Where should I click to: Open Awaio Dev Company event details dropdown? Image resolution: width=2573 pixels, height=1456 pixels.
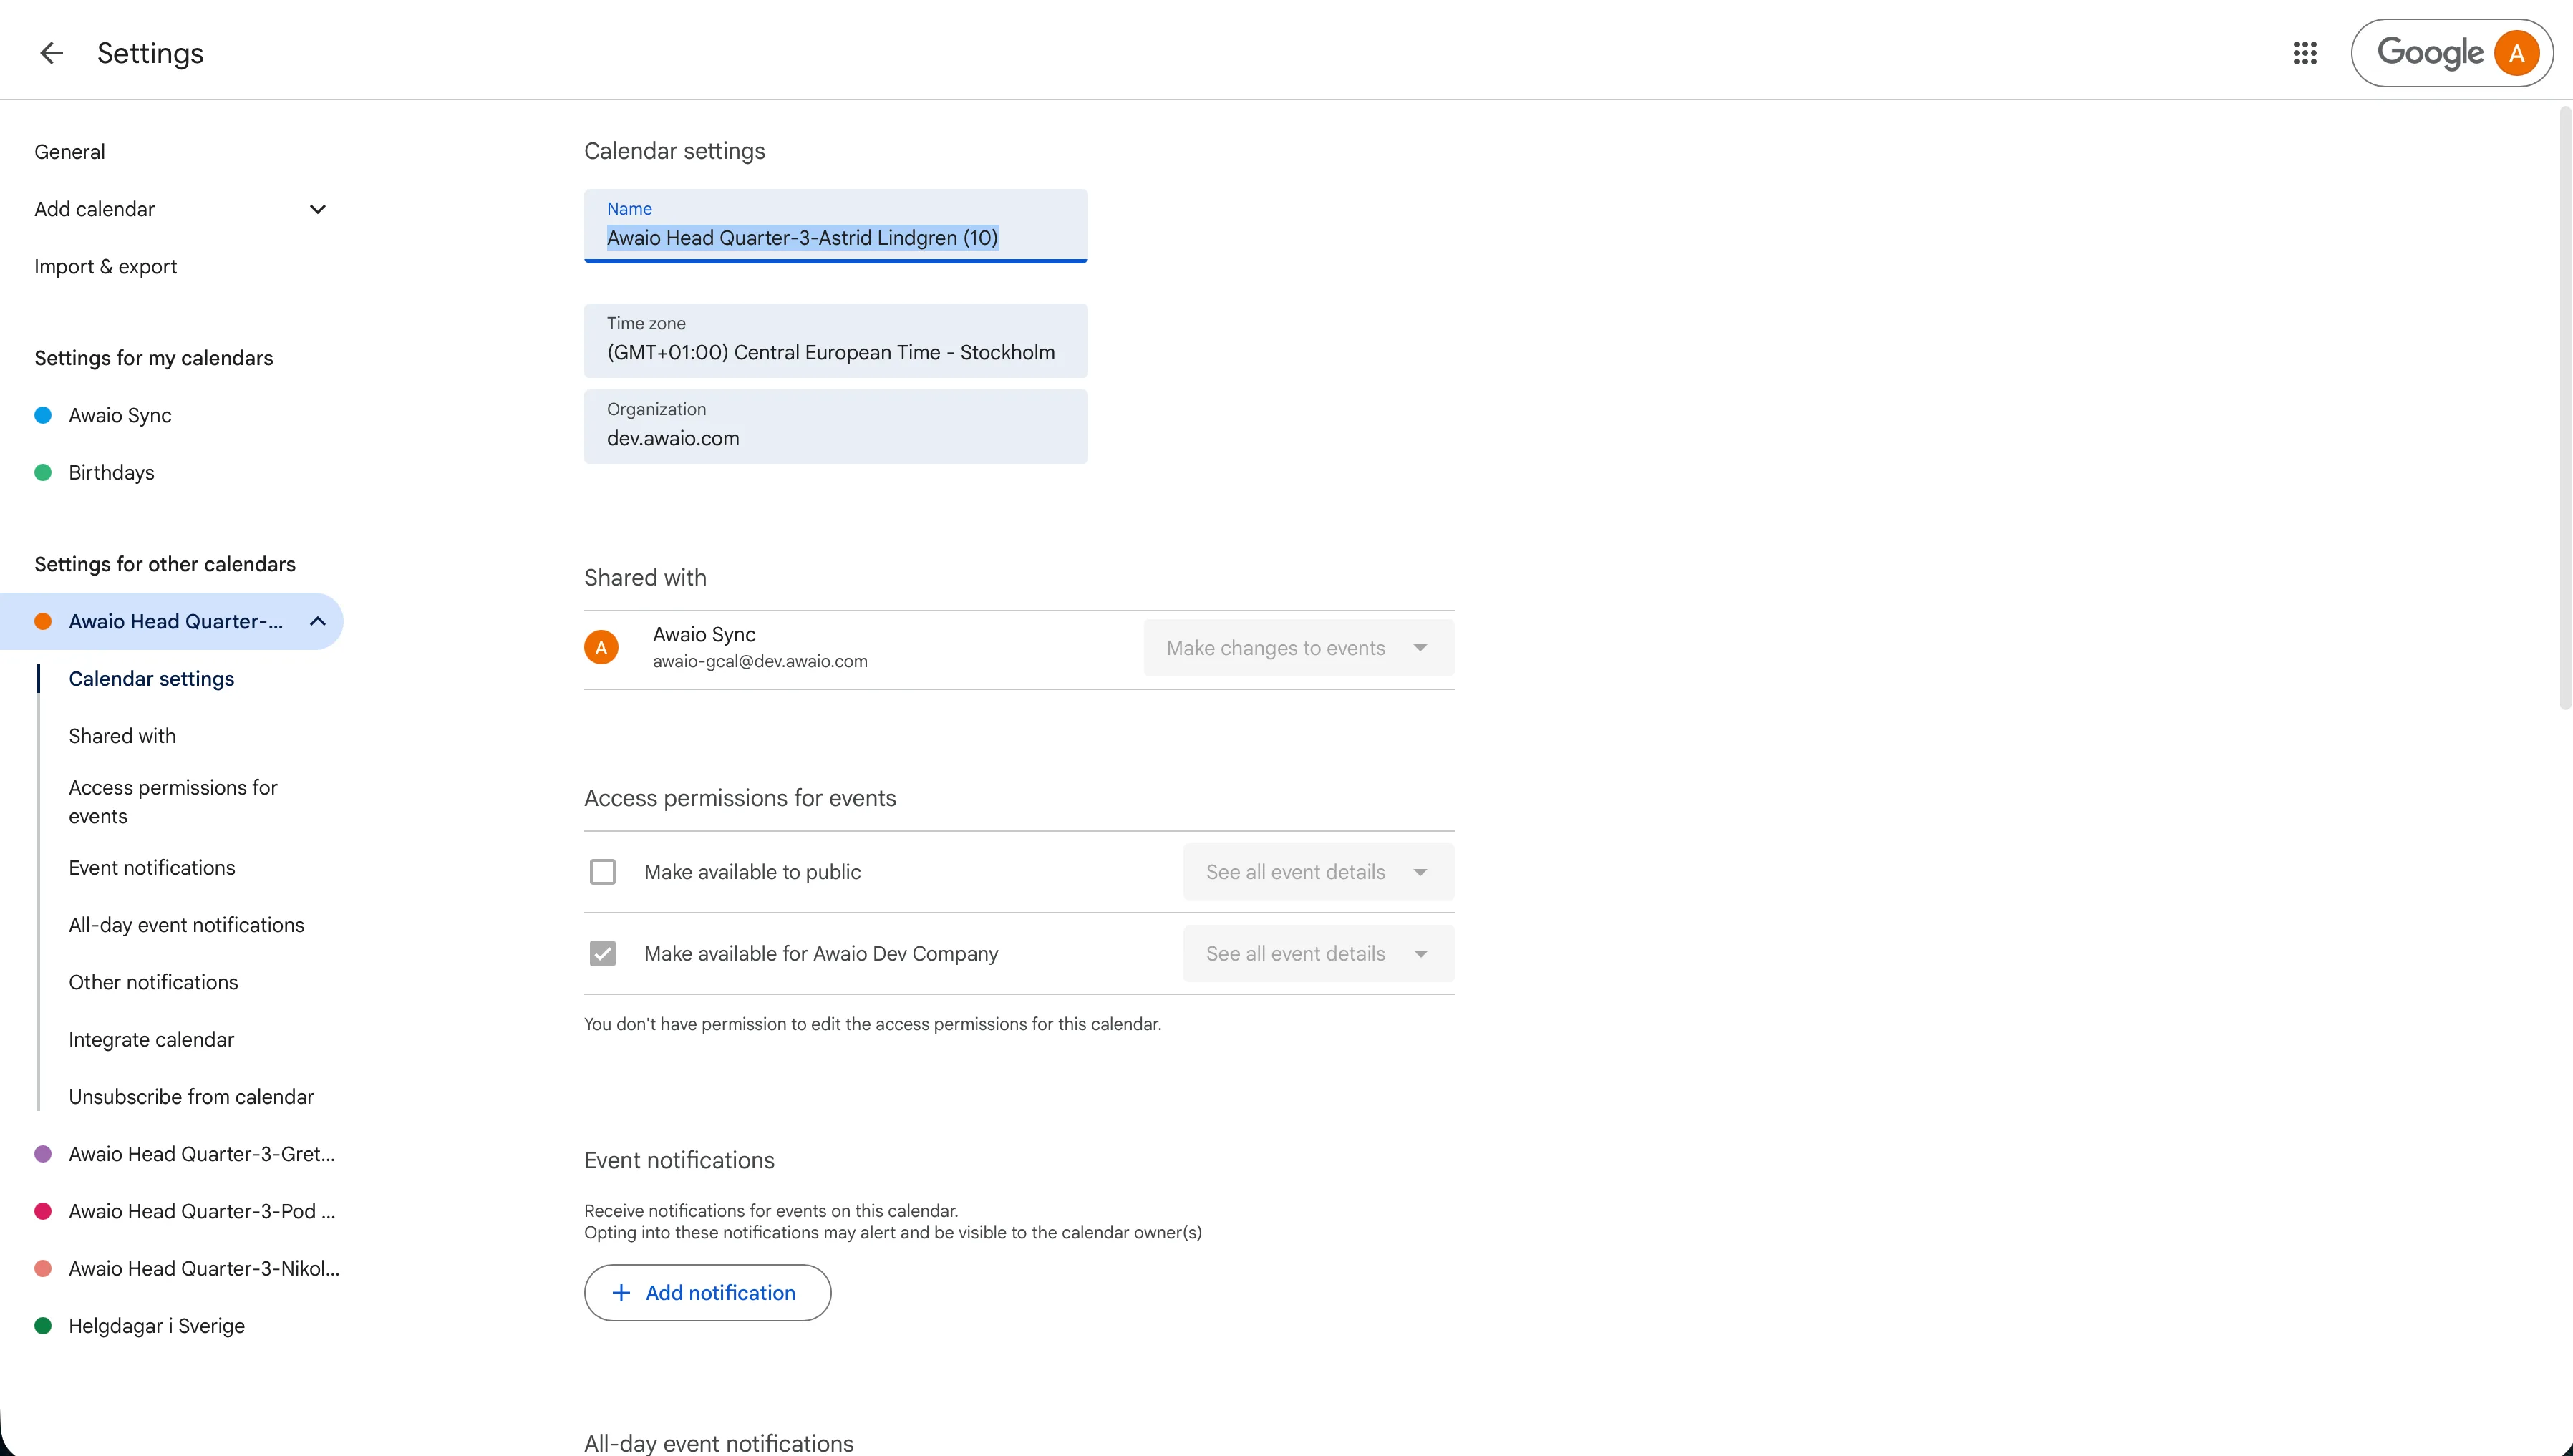(x=1318, y=954)
